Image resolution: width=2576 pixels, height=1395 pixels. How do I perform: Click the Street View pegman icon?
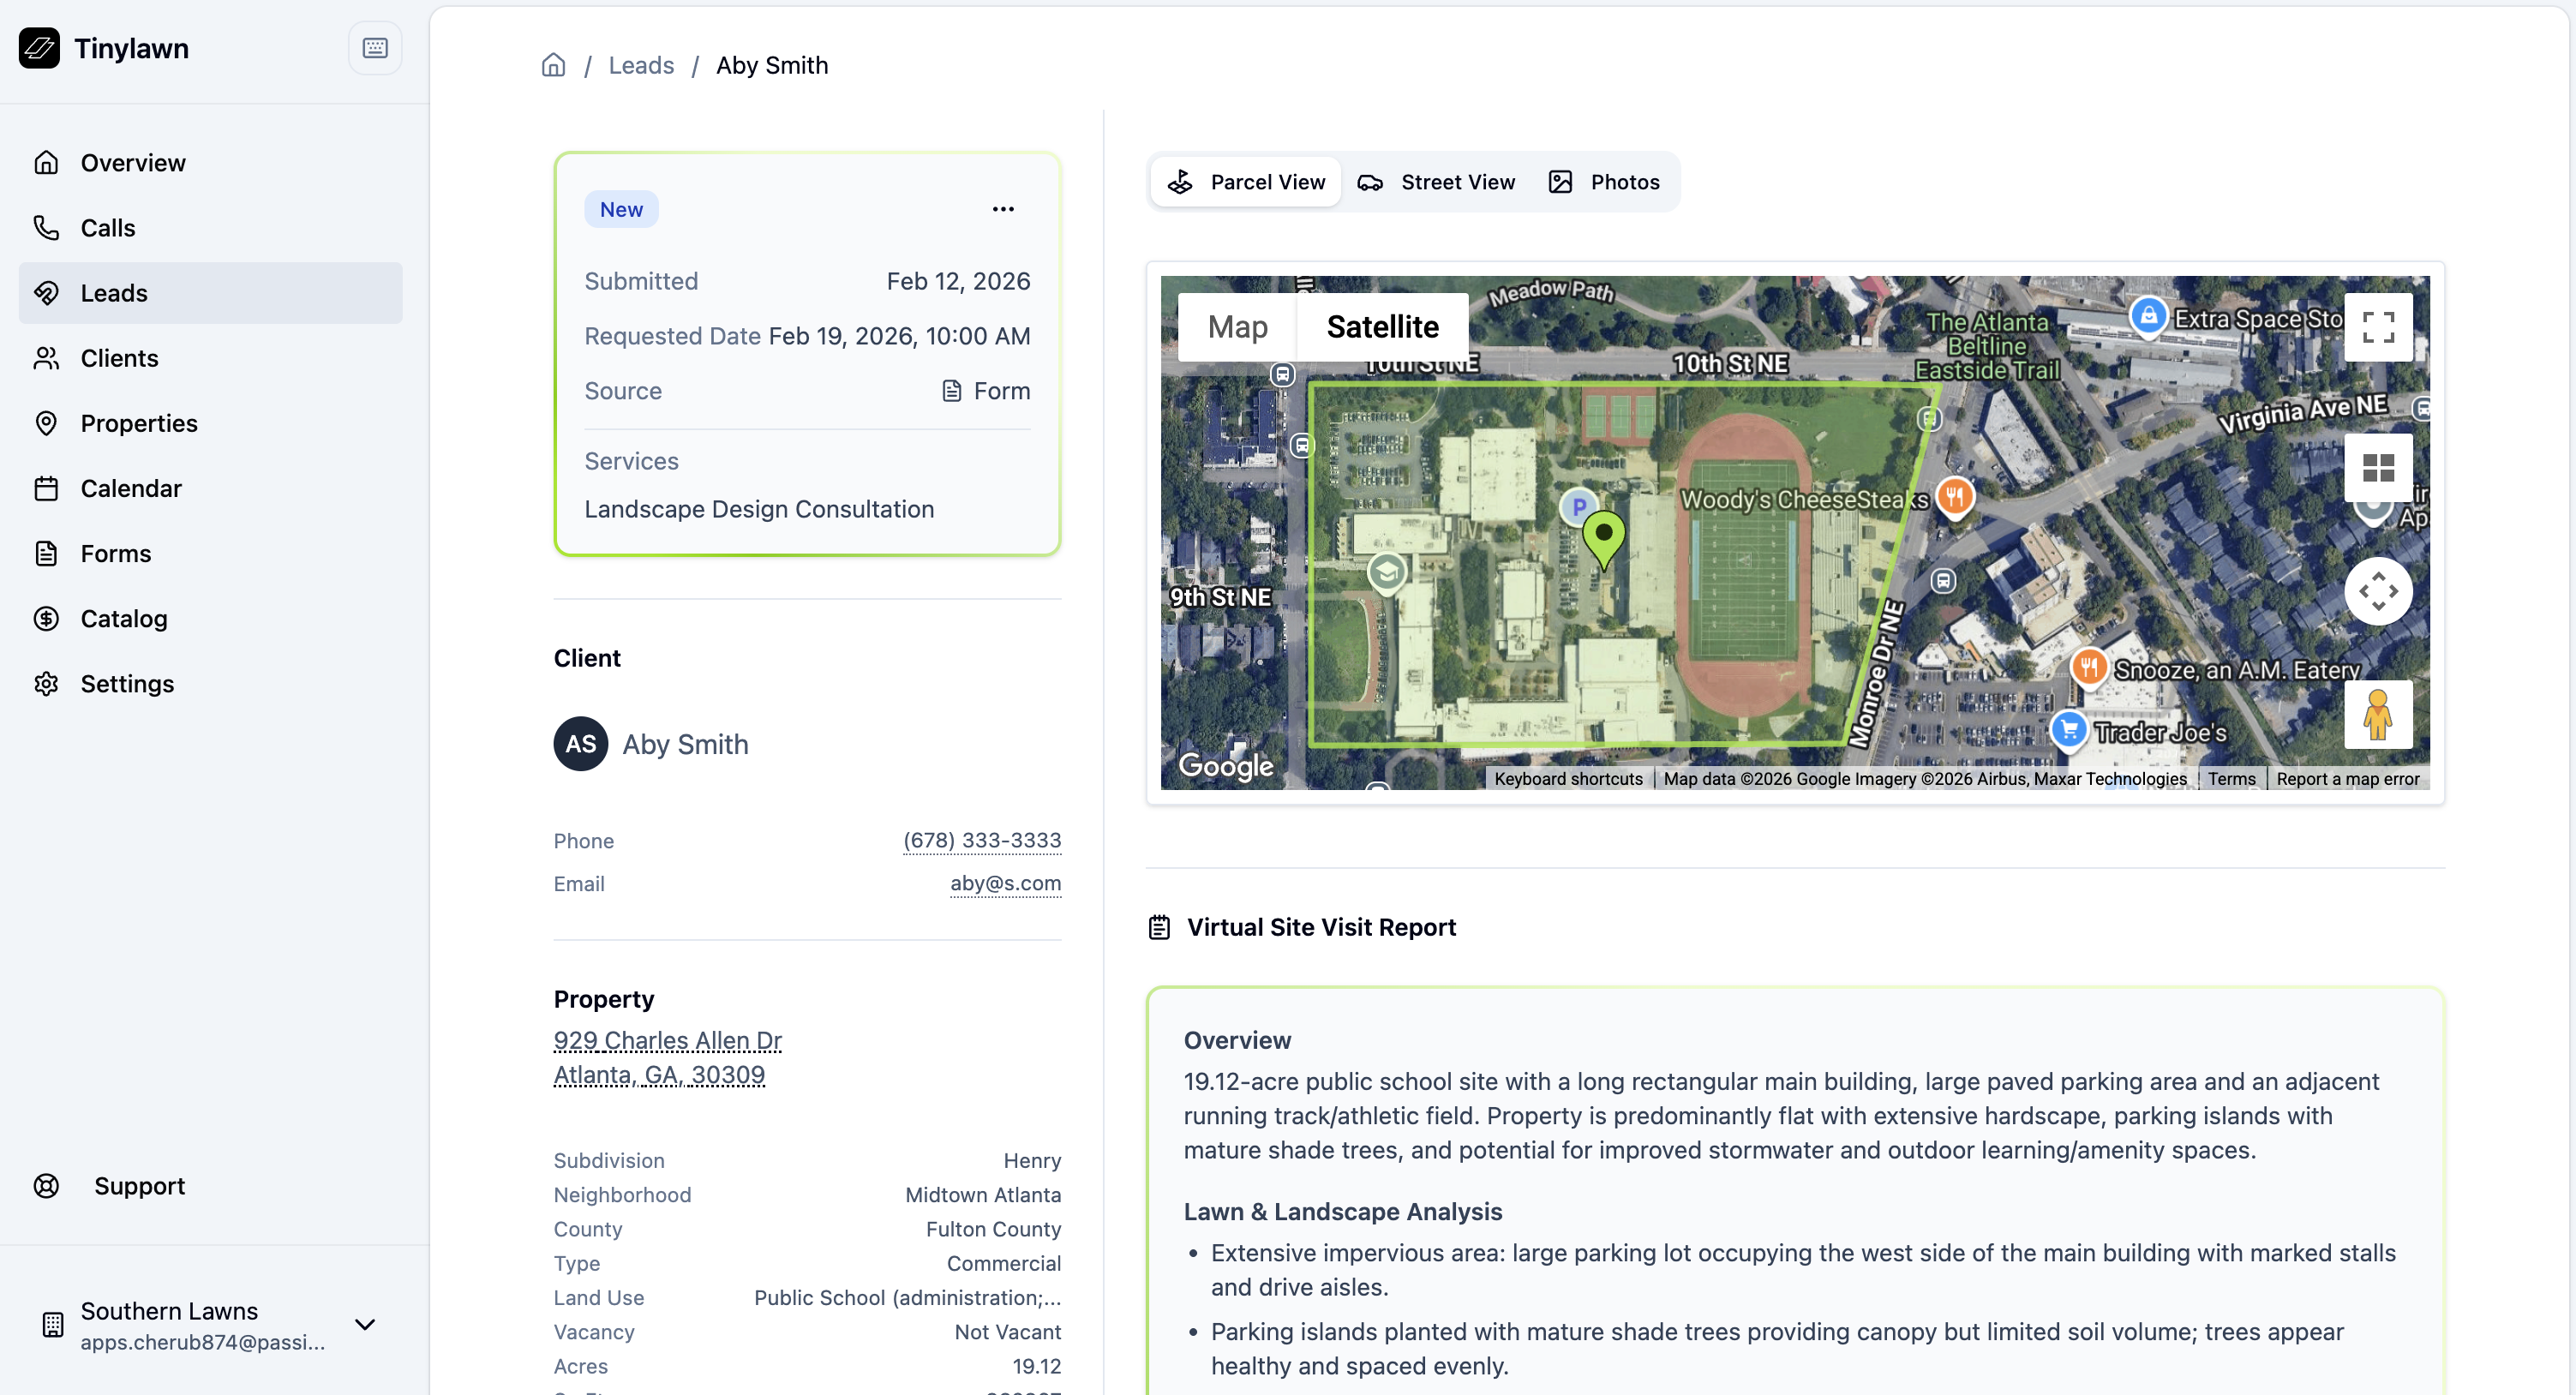tap(2377, 715)
